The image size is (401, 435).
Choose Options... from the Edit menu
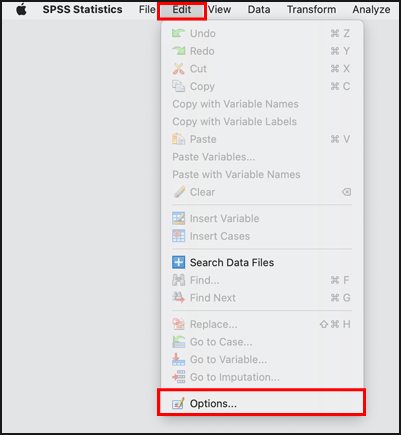click(x=262, y=404)
